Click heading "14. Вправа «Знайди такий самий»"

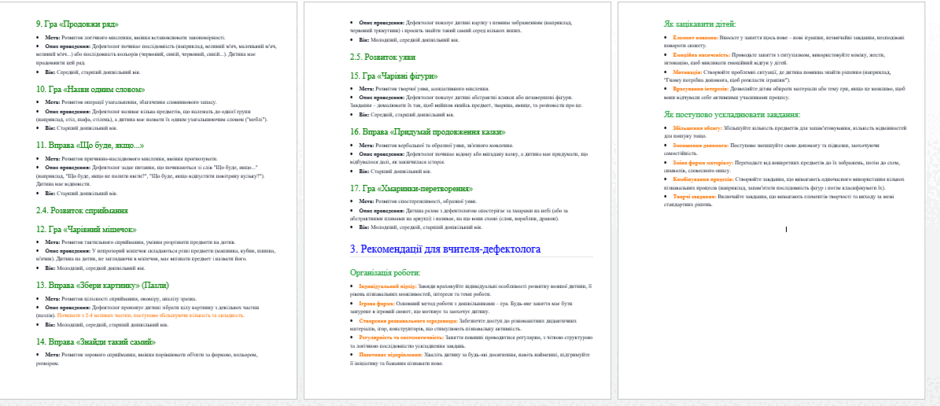coord(95,342)
